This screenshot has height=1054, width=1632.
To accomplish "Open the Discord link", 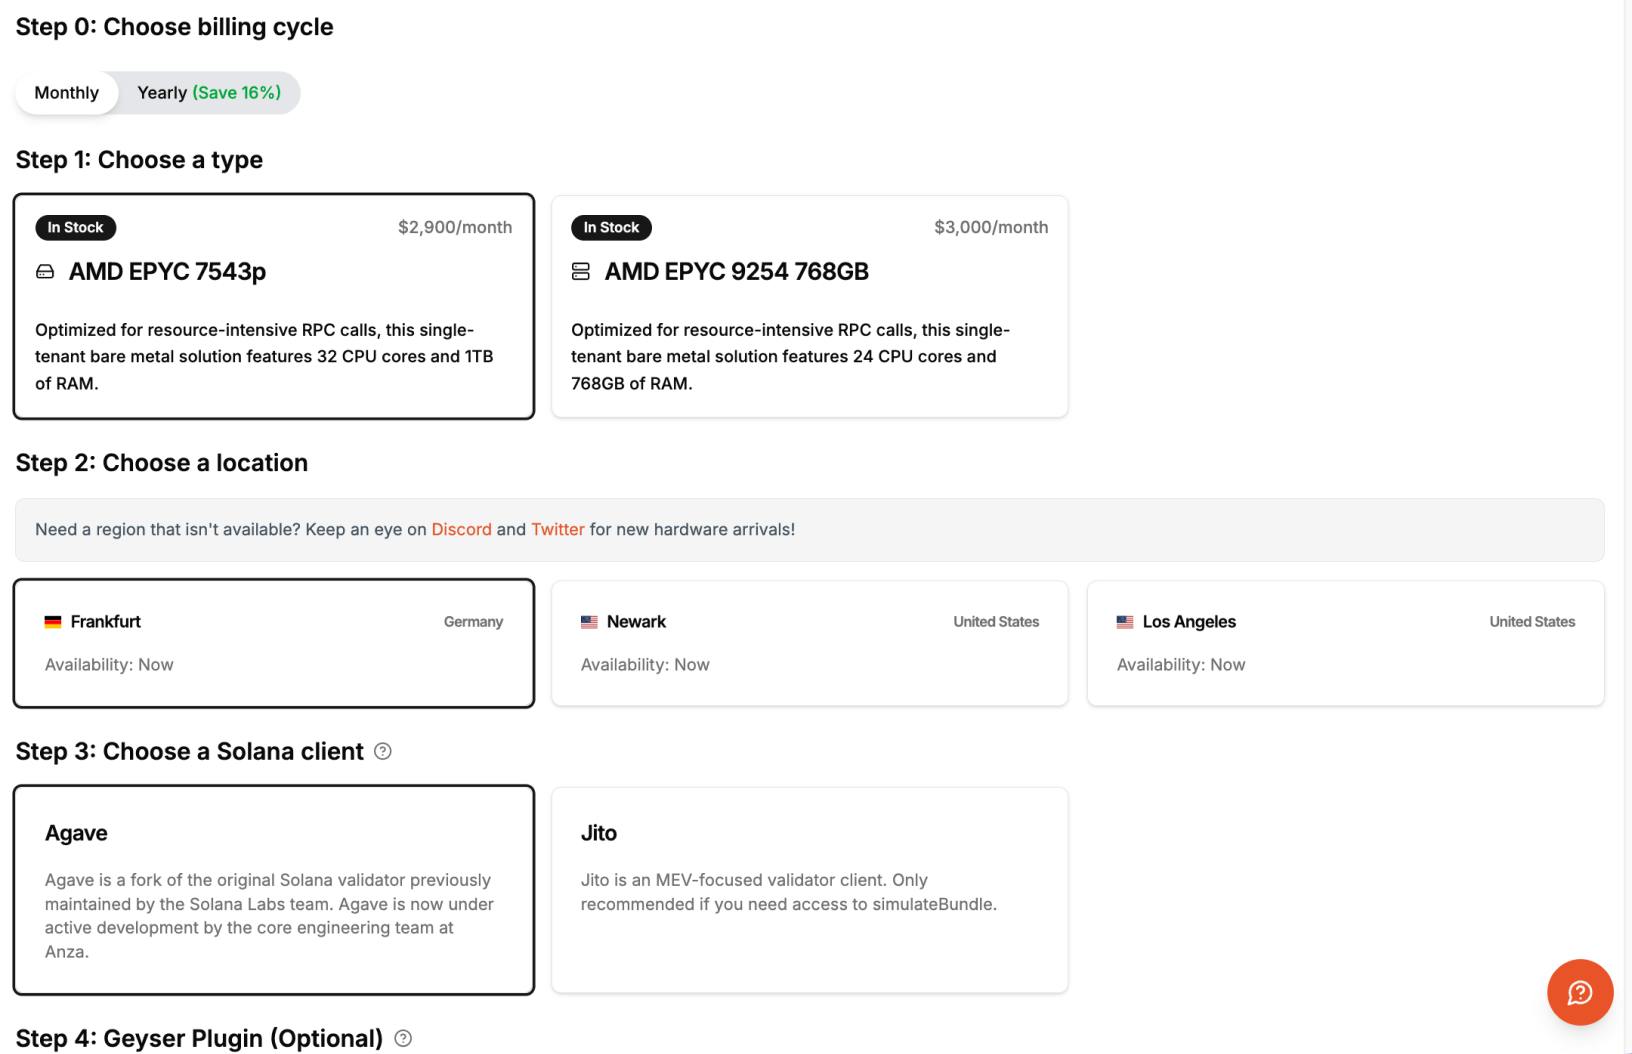I will [461, 529].
